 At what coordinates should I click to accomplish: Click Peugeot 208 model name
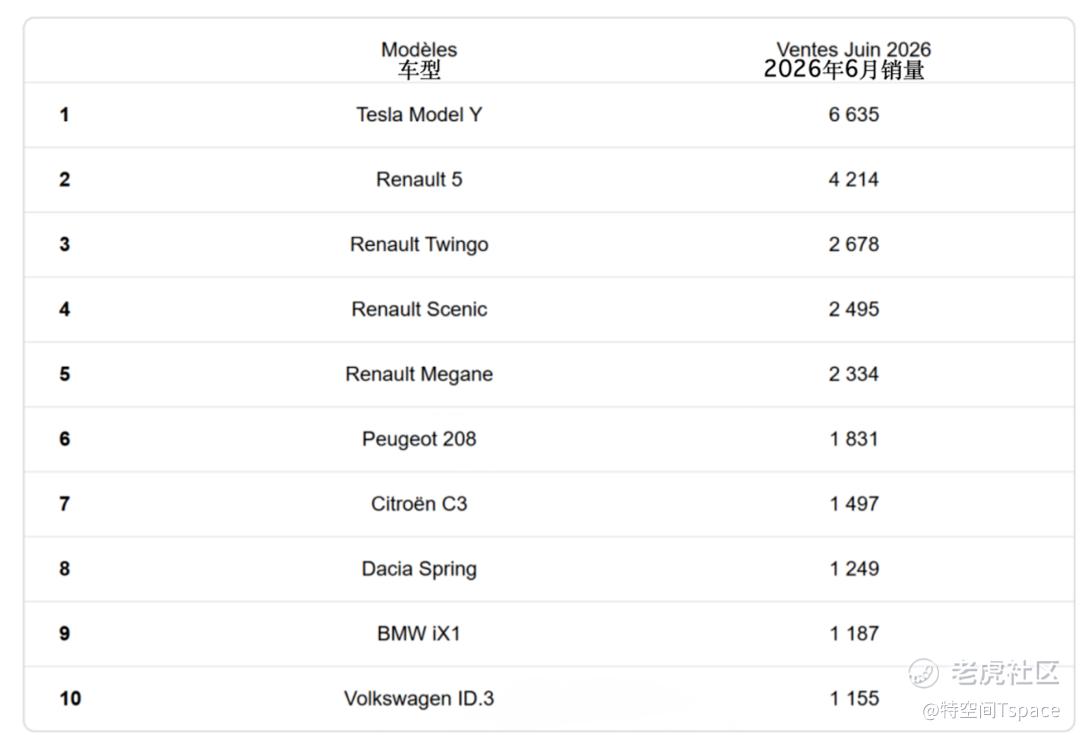[x=419, y=439]
